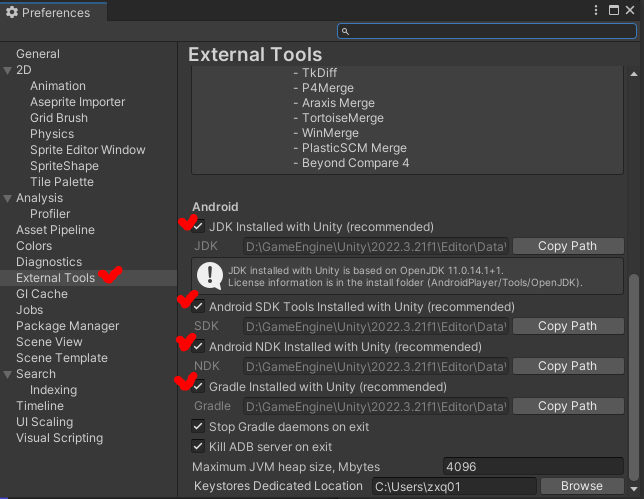Edit Keystores Dedicated Location path field
644x499 pixels.
point(454,486)
